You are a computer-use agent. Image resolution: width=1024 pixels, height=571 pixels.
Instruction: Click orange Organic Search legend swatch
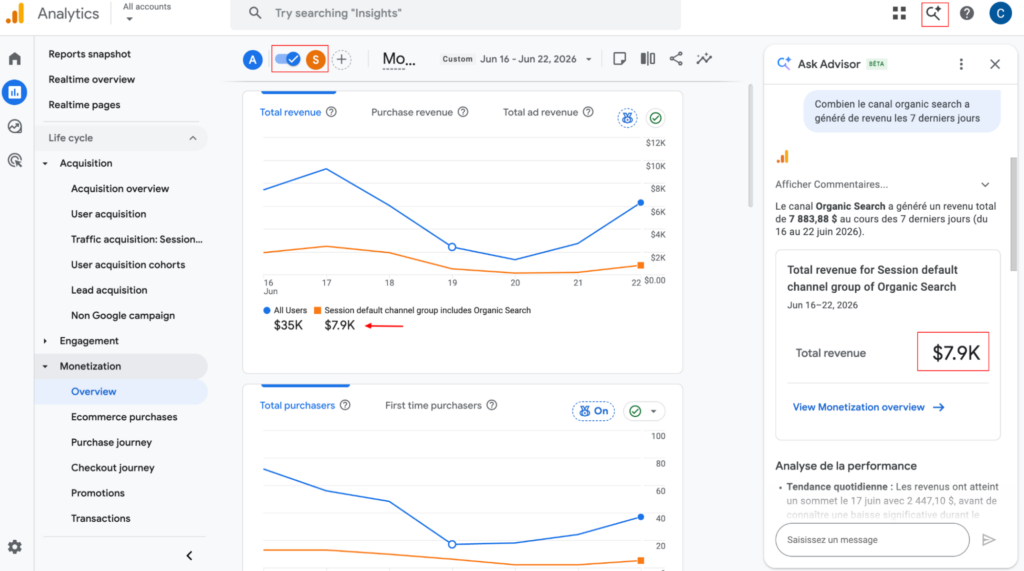[317, 310]
